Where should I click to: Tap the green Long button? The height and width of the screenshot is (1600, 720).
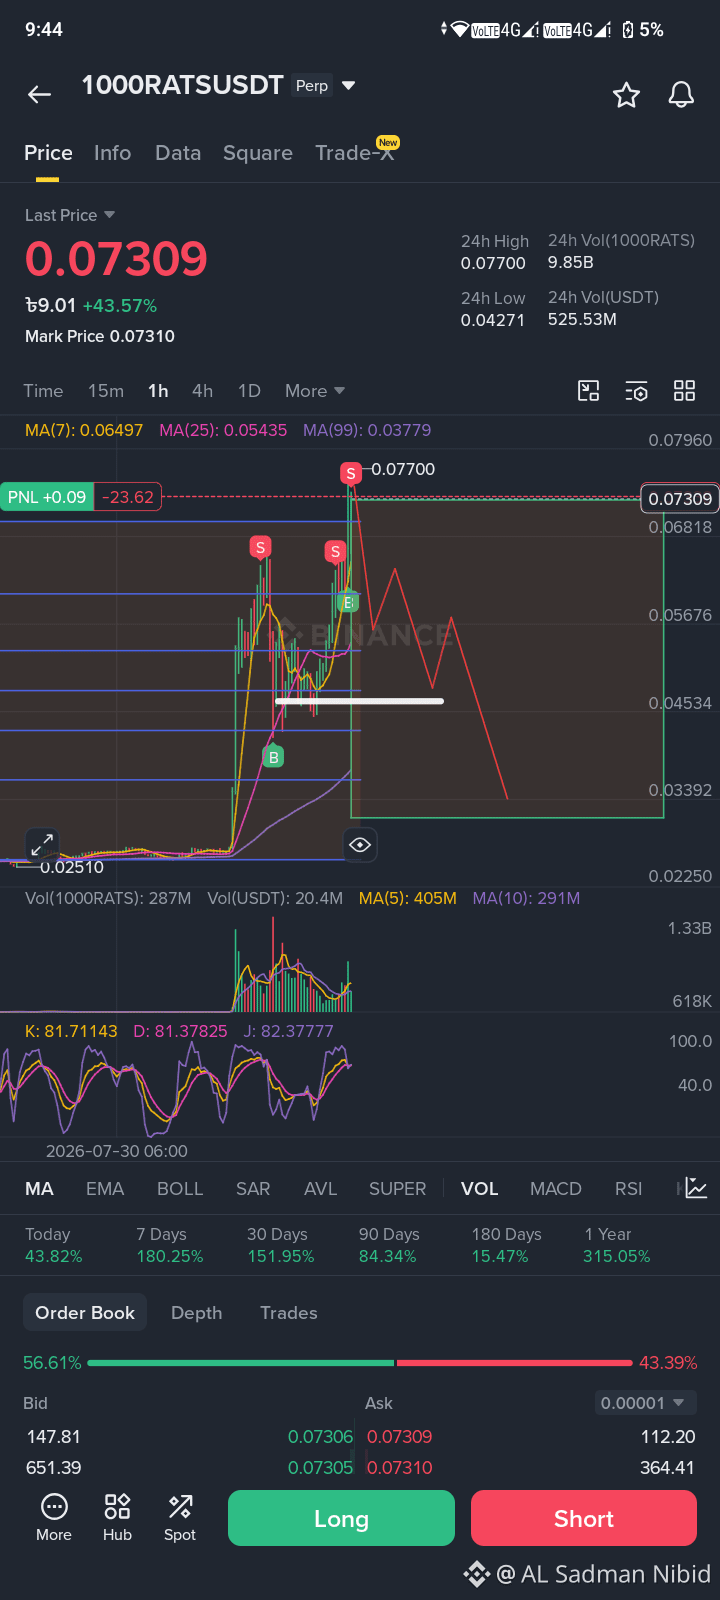pyautogui.click(x=341, y=1518)
